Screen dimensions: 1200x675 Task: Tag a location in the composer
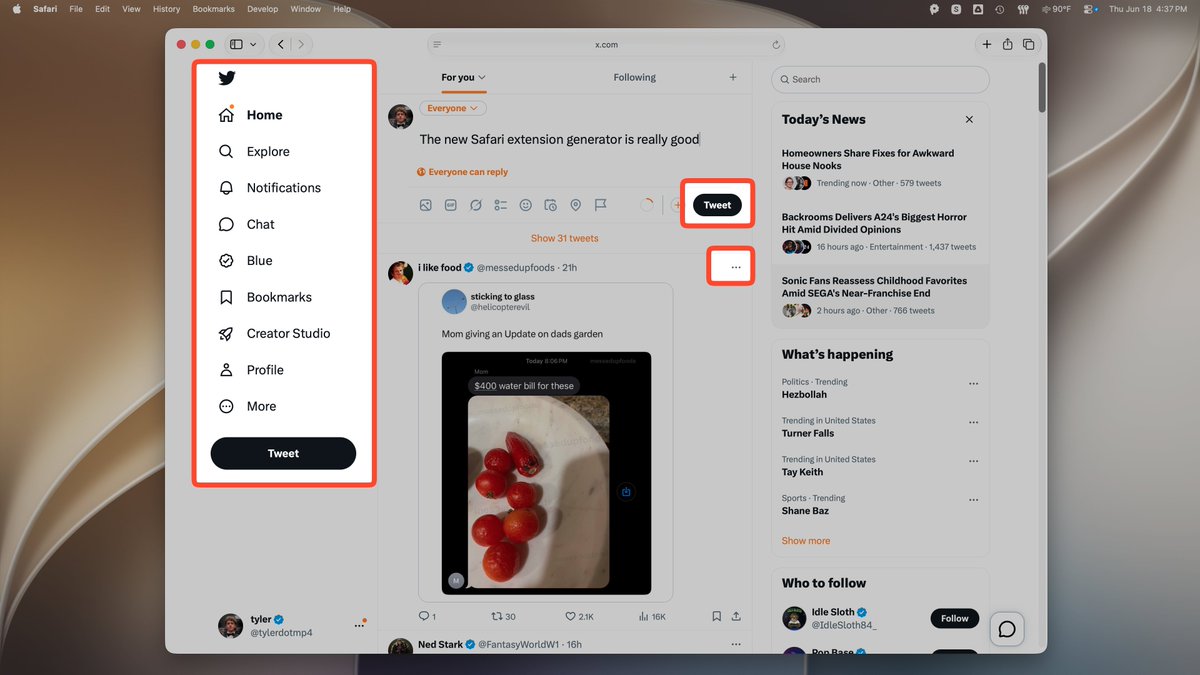[x=575, y=205]
